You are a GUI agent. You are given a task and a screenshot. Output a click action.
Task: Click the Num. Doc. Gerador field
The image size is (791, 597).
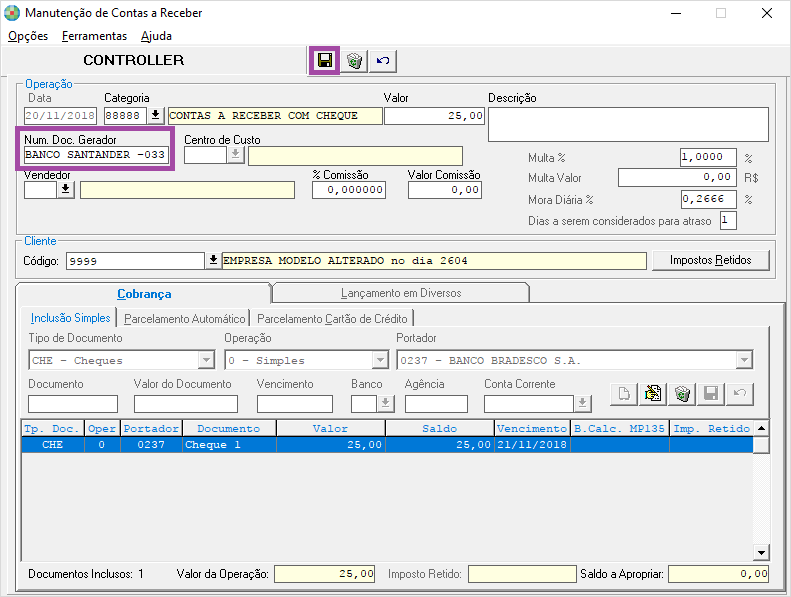click(96, 154)
